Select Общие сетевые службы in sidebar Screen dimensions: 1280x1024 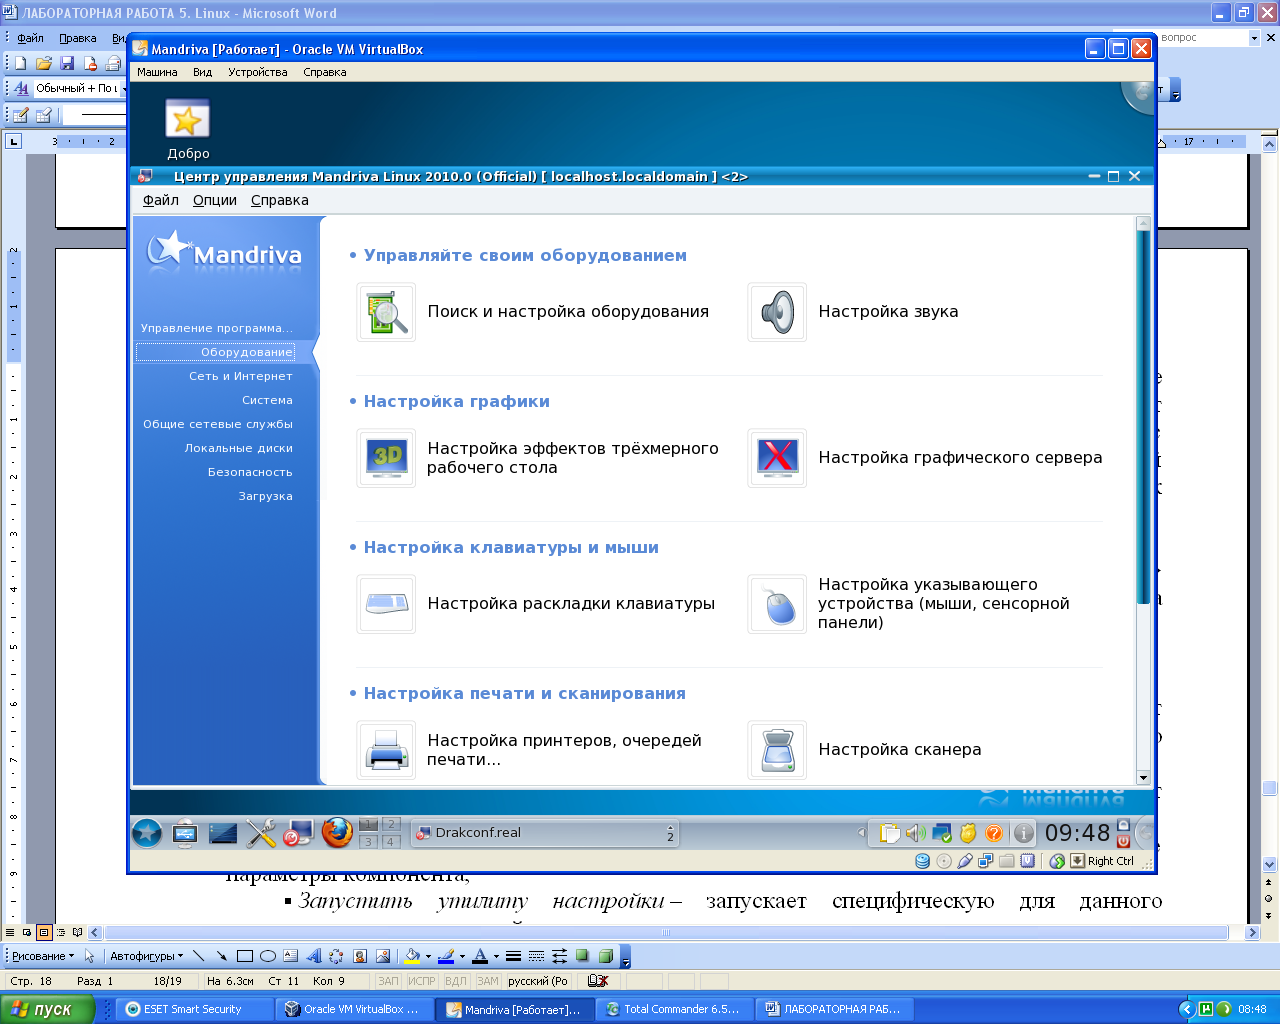[x=218, y=424]
